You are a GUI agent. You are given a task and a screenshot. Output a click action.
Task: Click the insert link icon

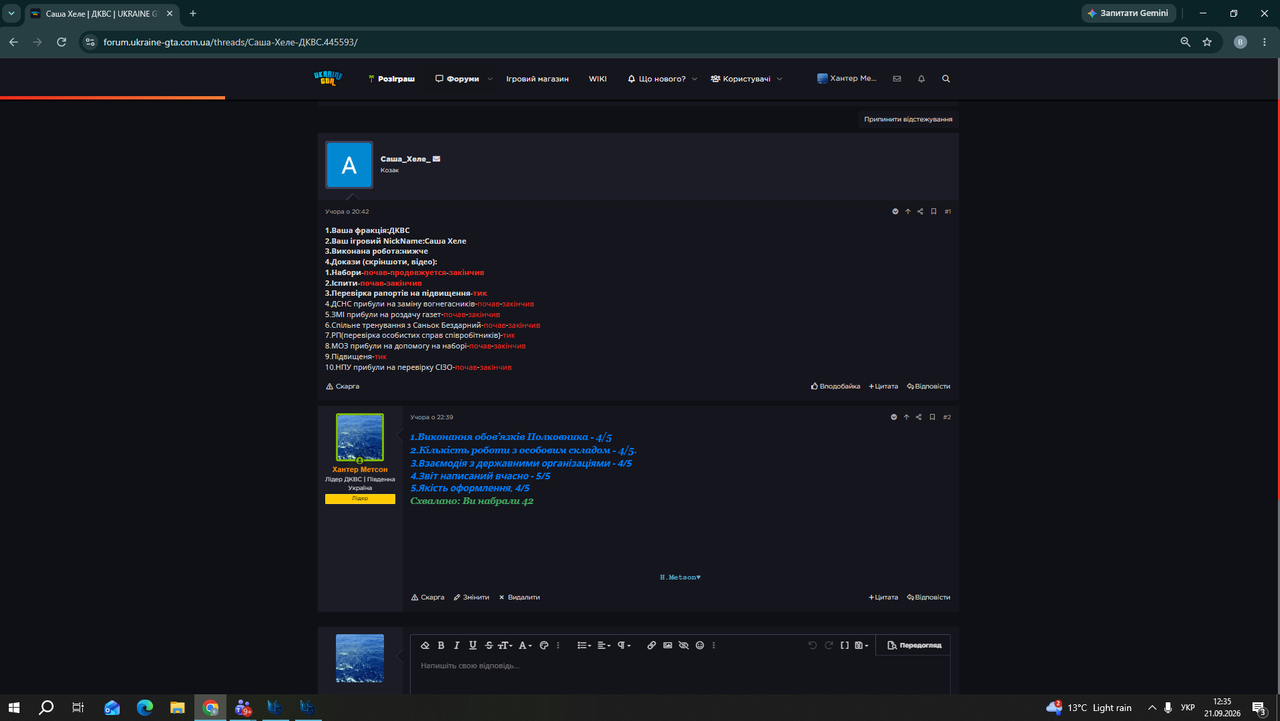(652, 645)
